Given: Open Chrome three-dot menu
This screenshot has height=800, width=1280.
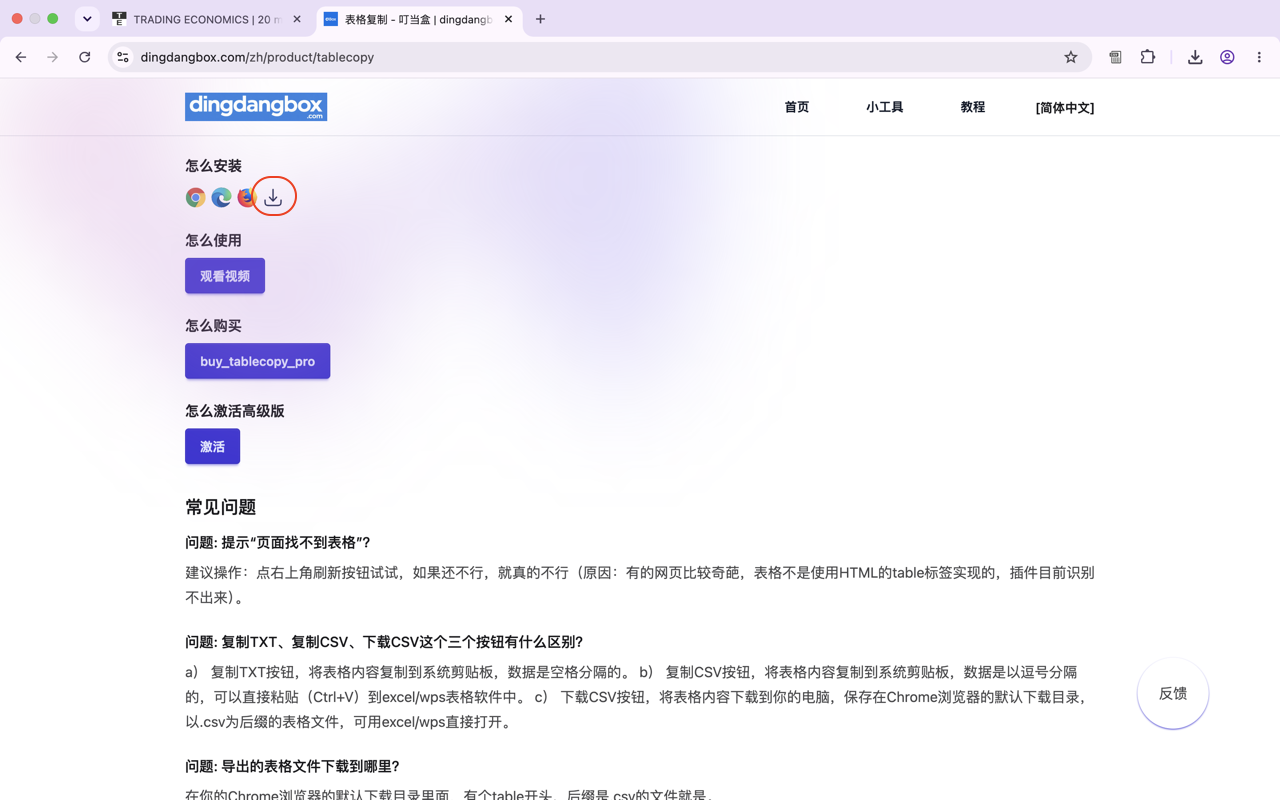Looking at the screenshot, I should tap(1259, 57).
